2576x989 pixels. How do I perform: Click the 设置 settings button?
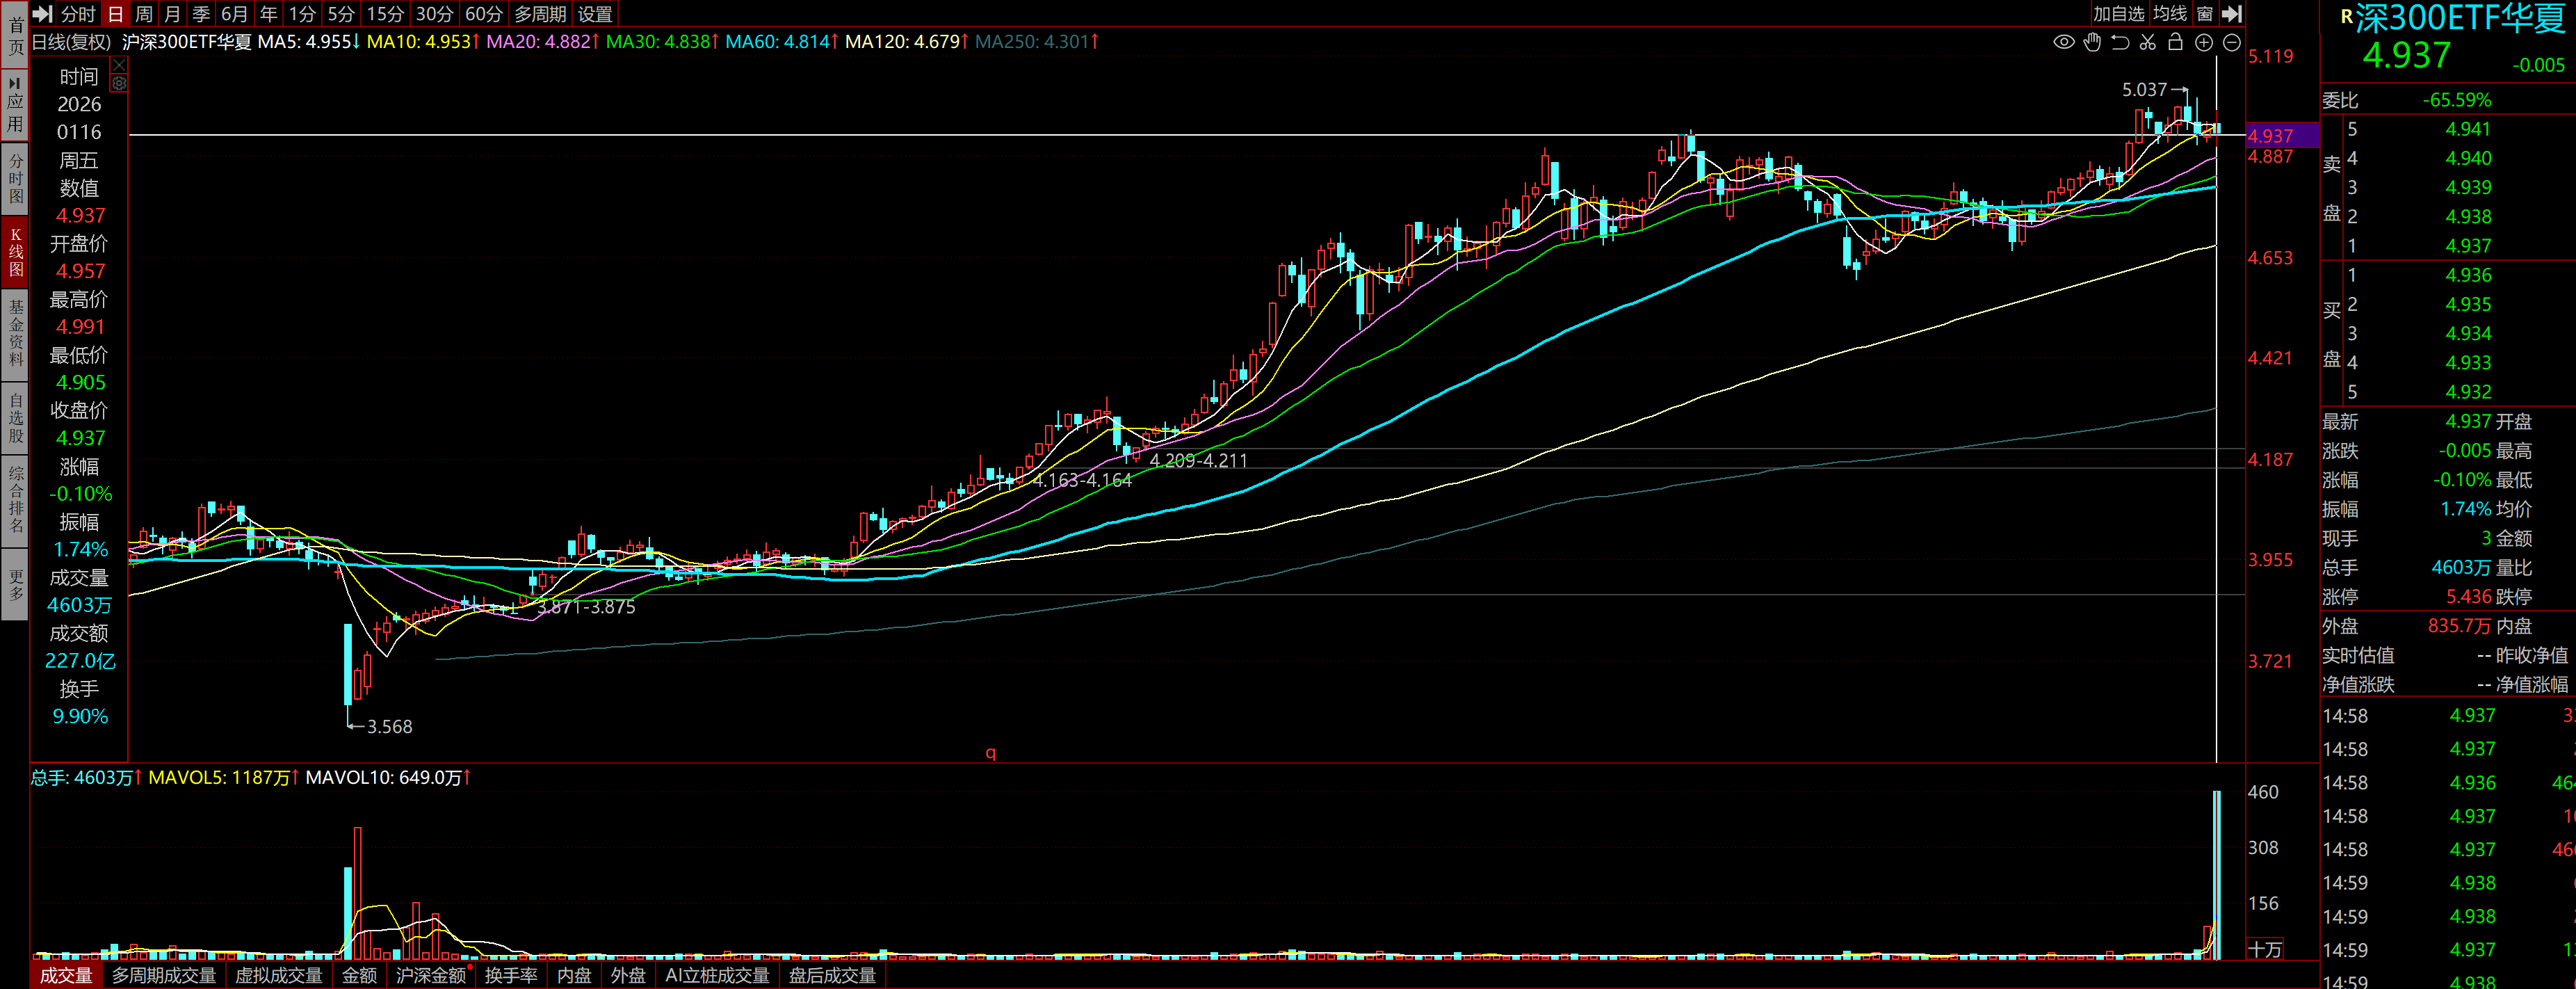595,14
